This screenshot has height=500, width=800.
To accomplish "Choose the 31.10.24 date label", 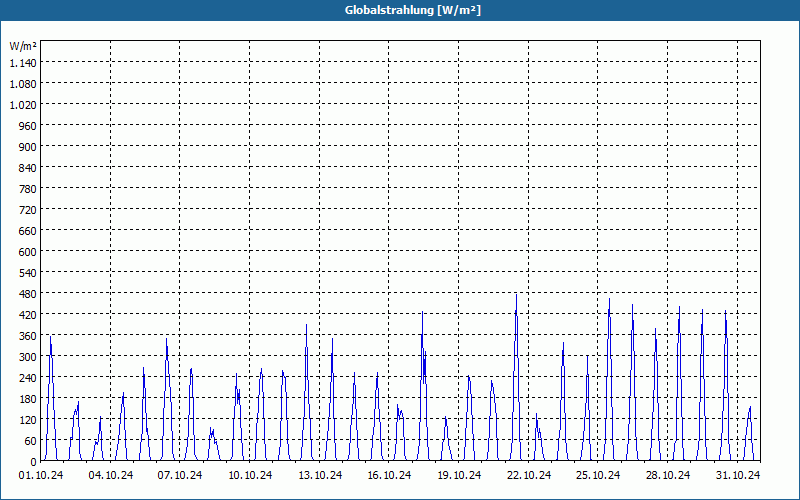I will pos(738,475).
